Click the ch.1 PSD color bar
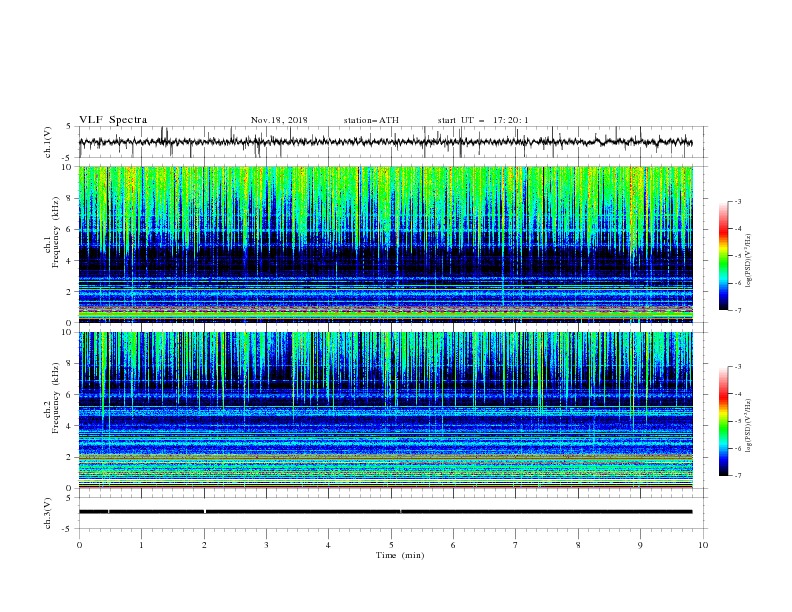Viewport: 792px width, 612px height. 724,256
